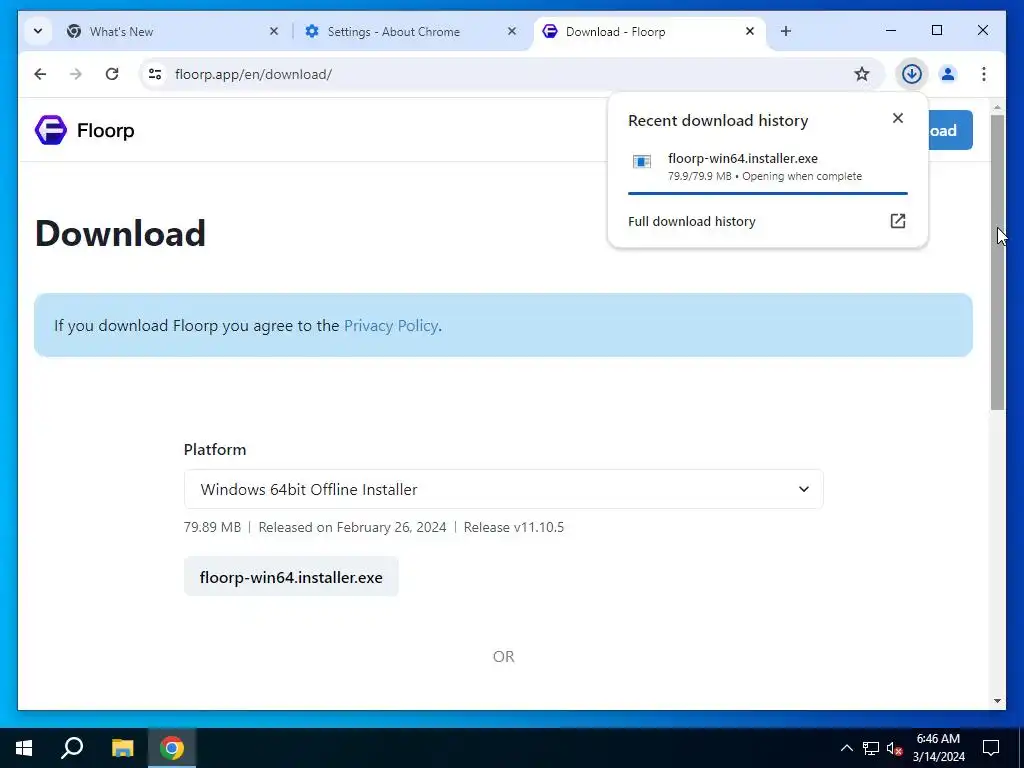Bookmark this page with the star icon
This screenshot has height=768, width=1024.
click(x=862, y=74)
